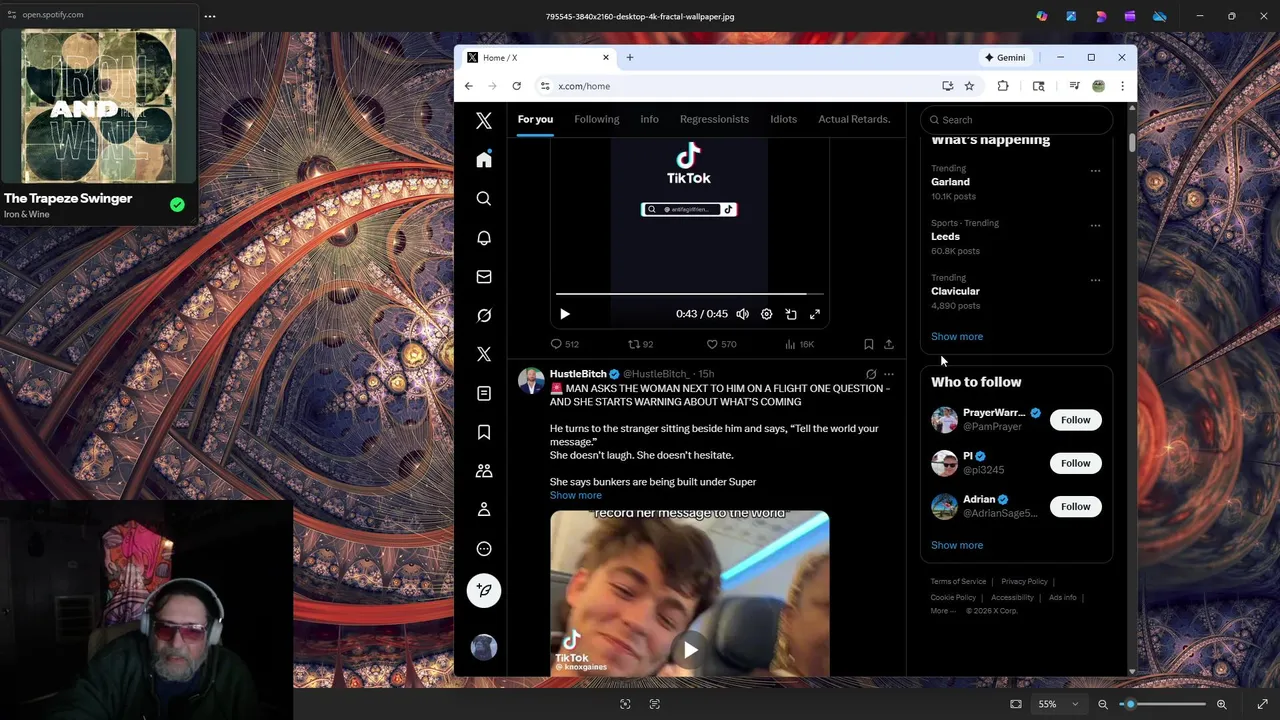
Task: Switch to Regressionists tab
Action: click(x=714, y=119)
